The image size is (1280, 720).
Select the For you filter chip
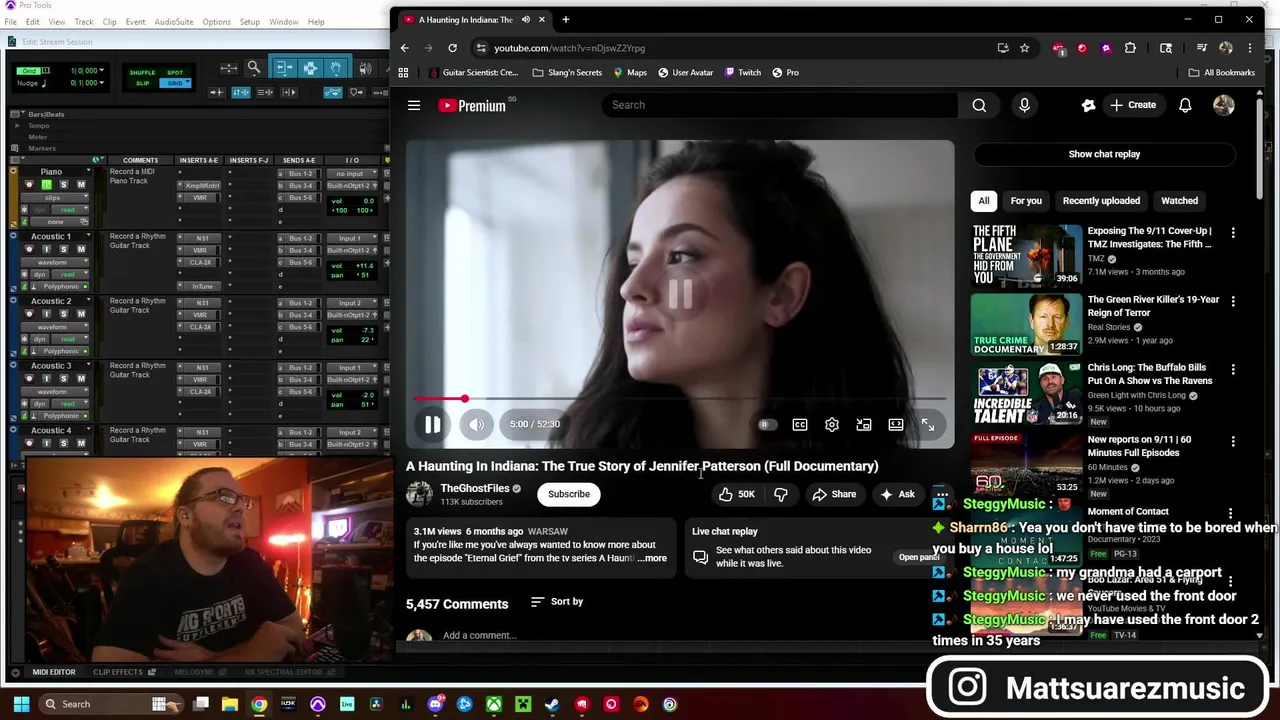point(1026,201)
